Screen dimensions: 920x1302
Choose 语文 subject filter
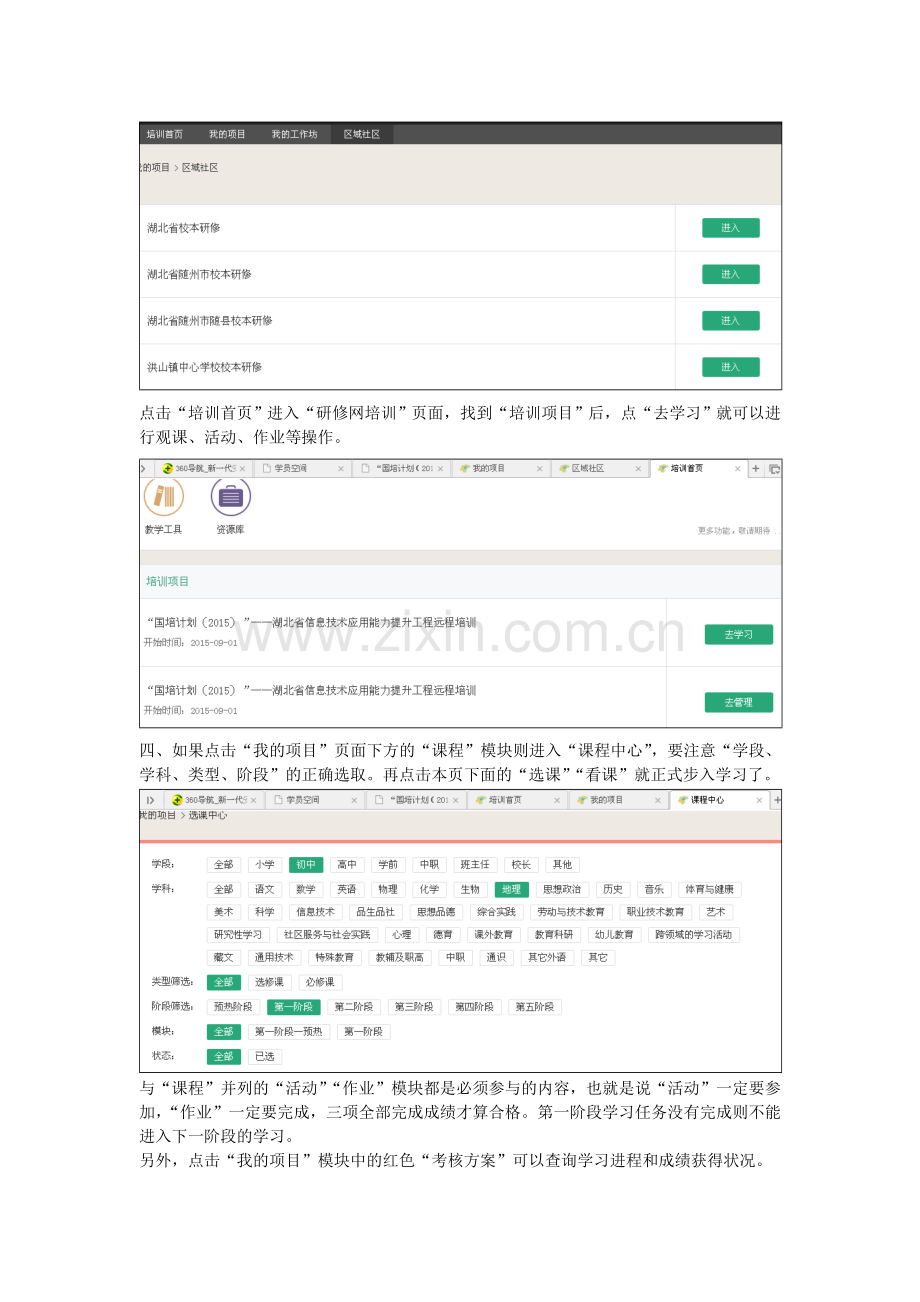(x=264, y=889)
